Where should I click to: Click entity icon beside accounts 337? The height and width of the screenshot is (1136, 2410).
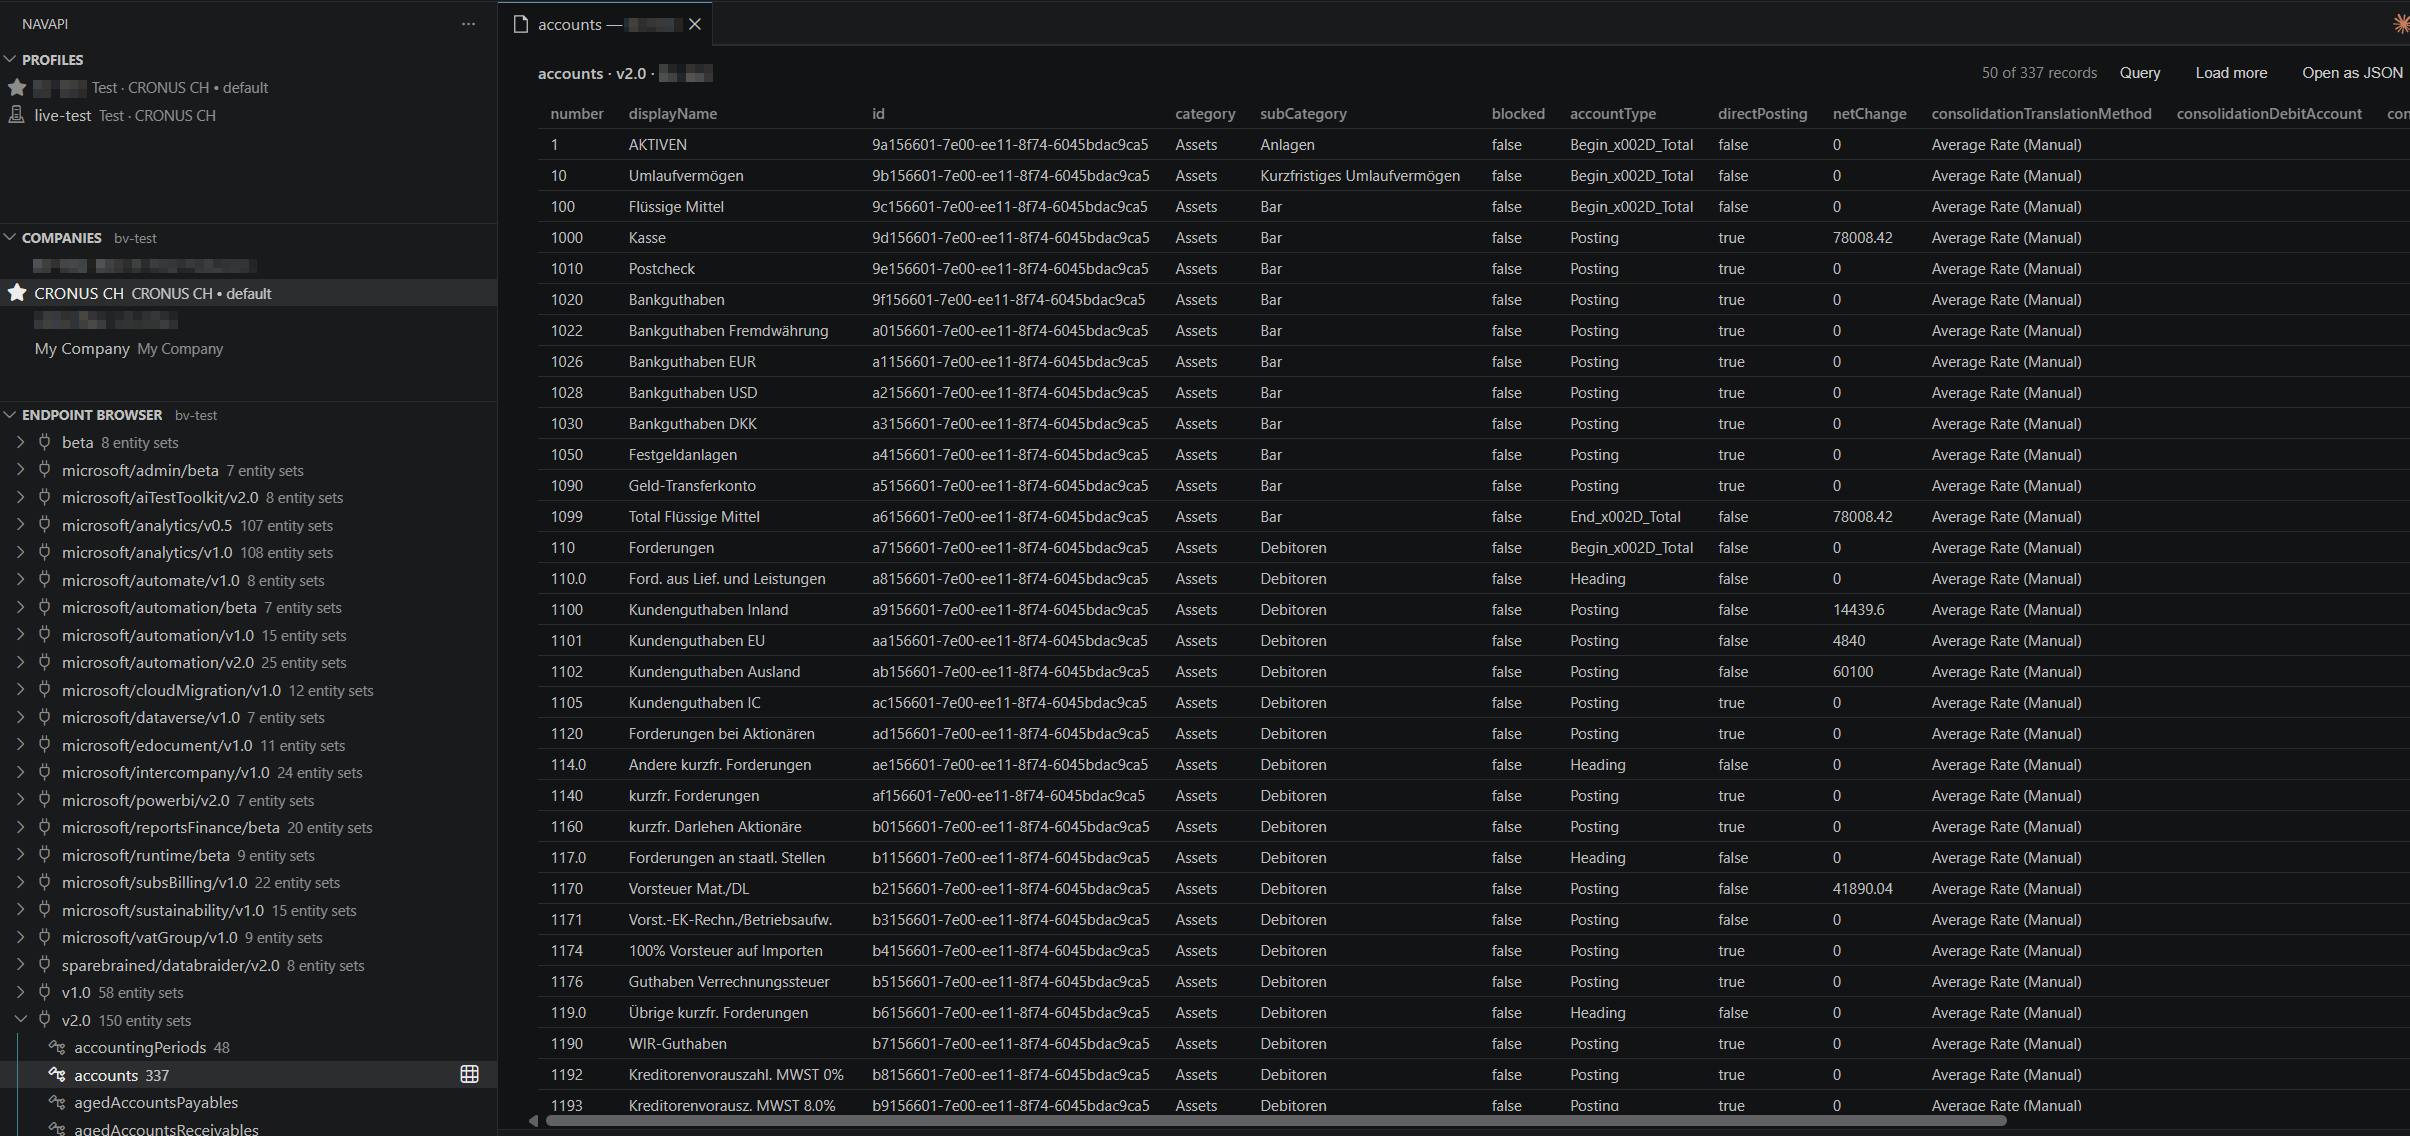click(x=57, y=1075)
